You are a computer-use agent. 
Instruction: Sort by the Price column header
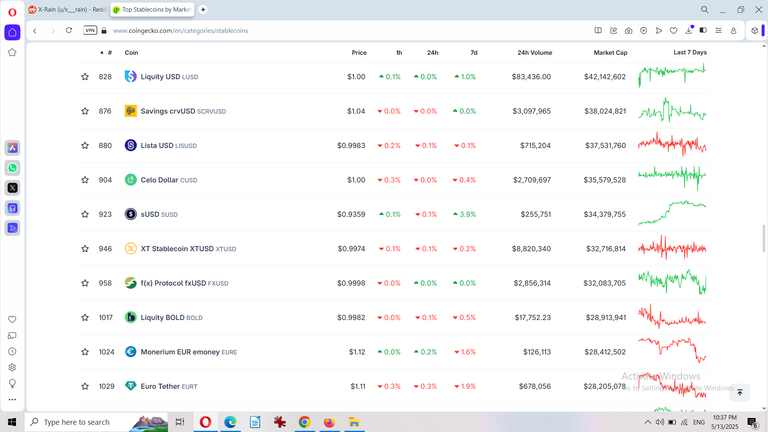coord(359,52)
